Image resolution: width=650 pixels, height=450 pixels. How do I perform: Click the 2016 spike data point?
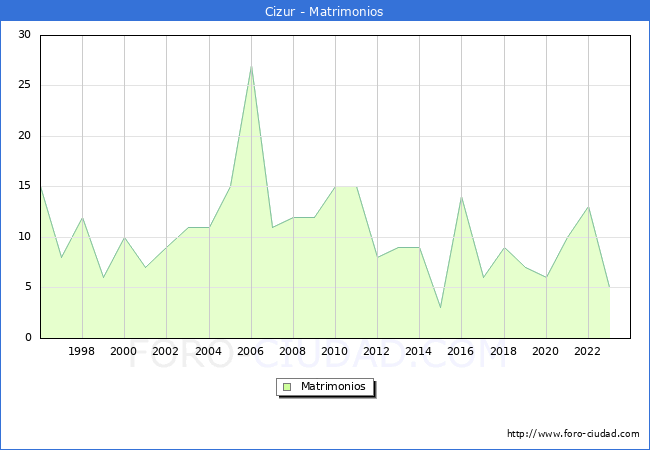(x=461, y=196)
